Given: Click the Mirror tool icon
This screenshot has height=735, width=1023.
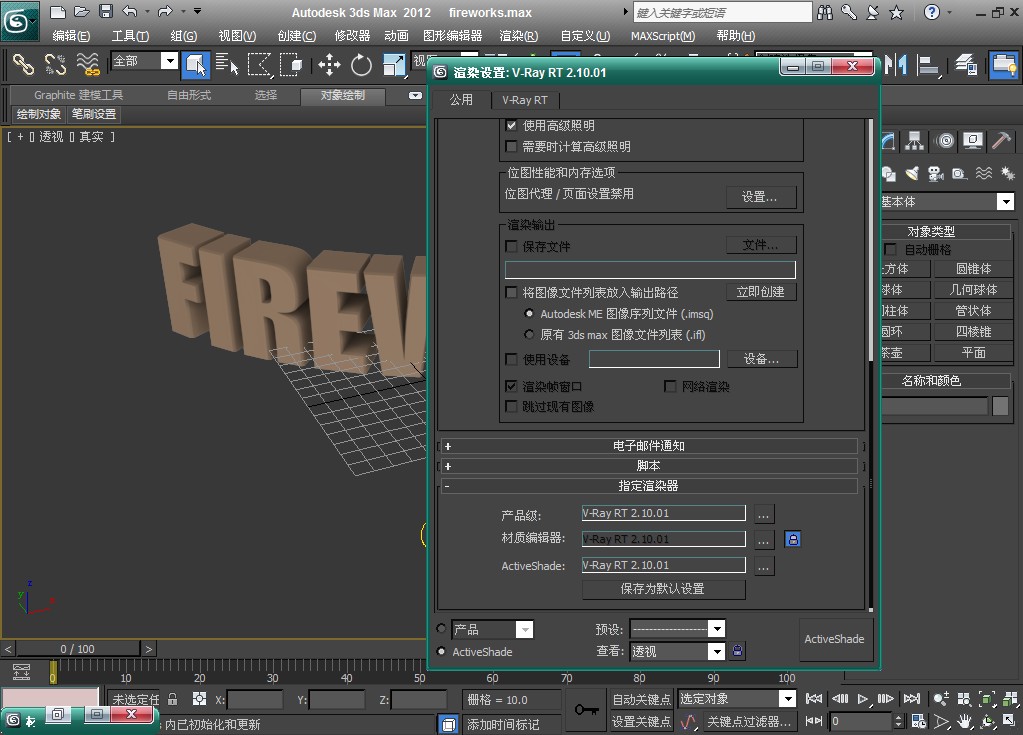Looking at the screenshot, I should click(x=896, y=64).
